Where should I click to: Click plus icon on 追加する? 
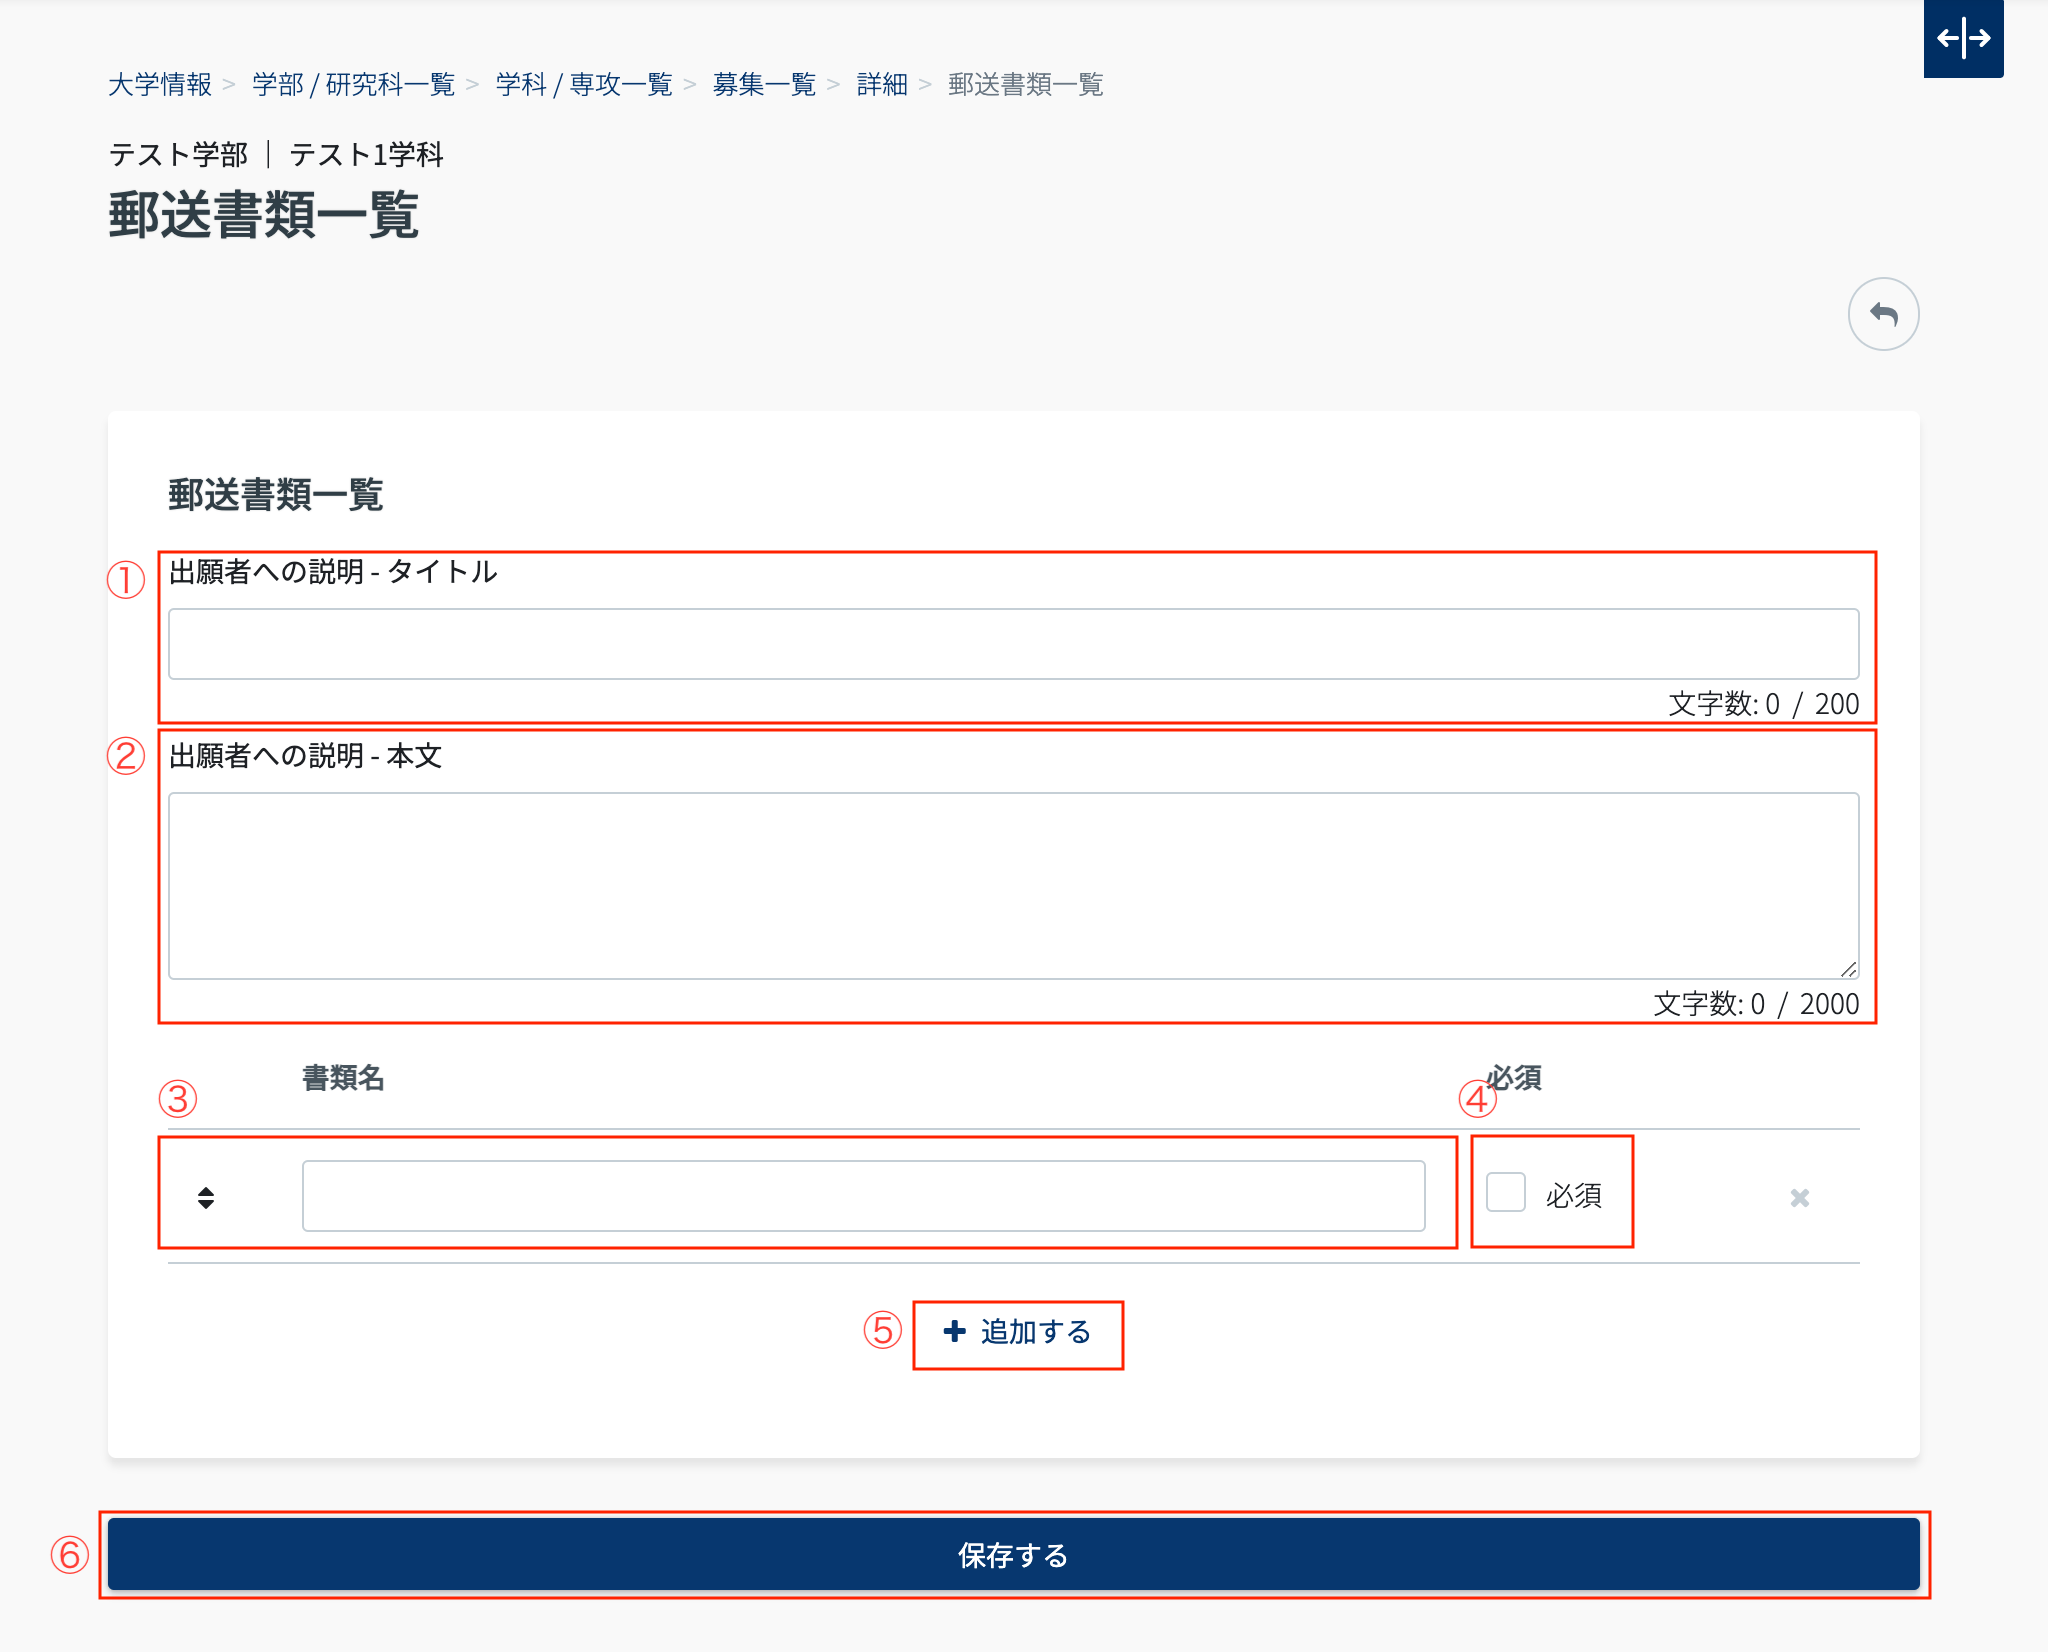click(954, 1331)
